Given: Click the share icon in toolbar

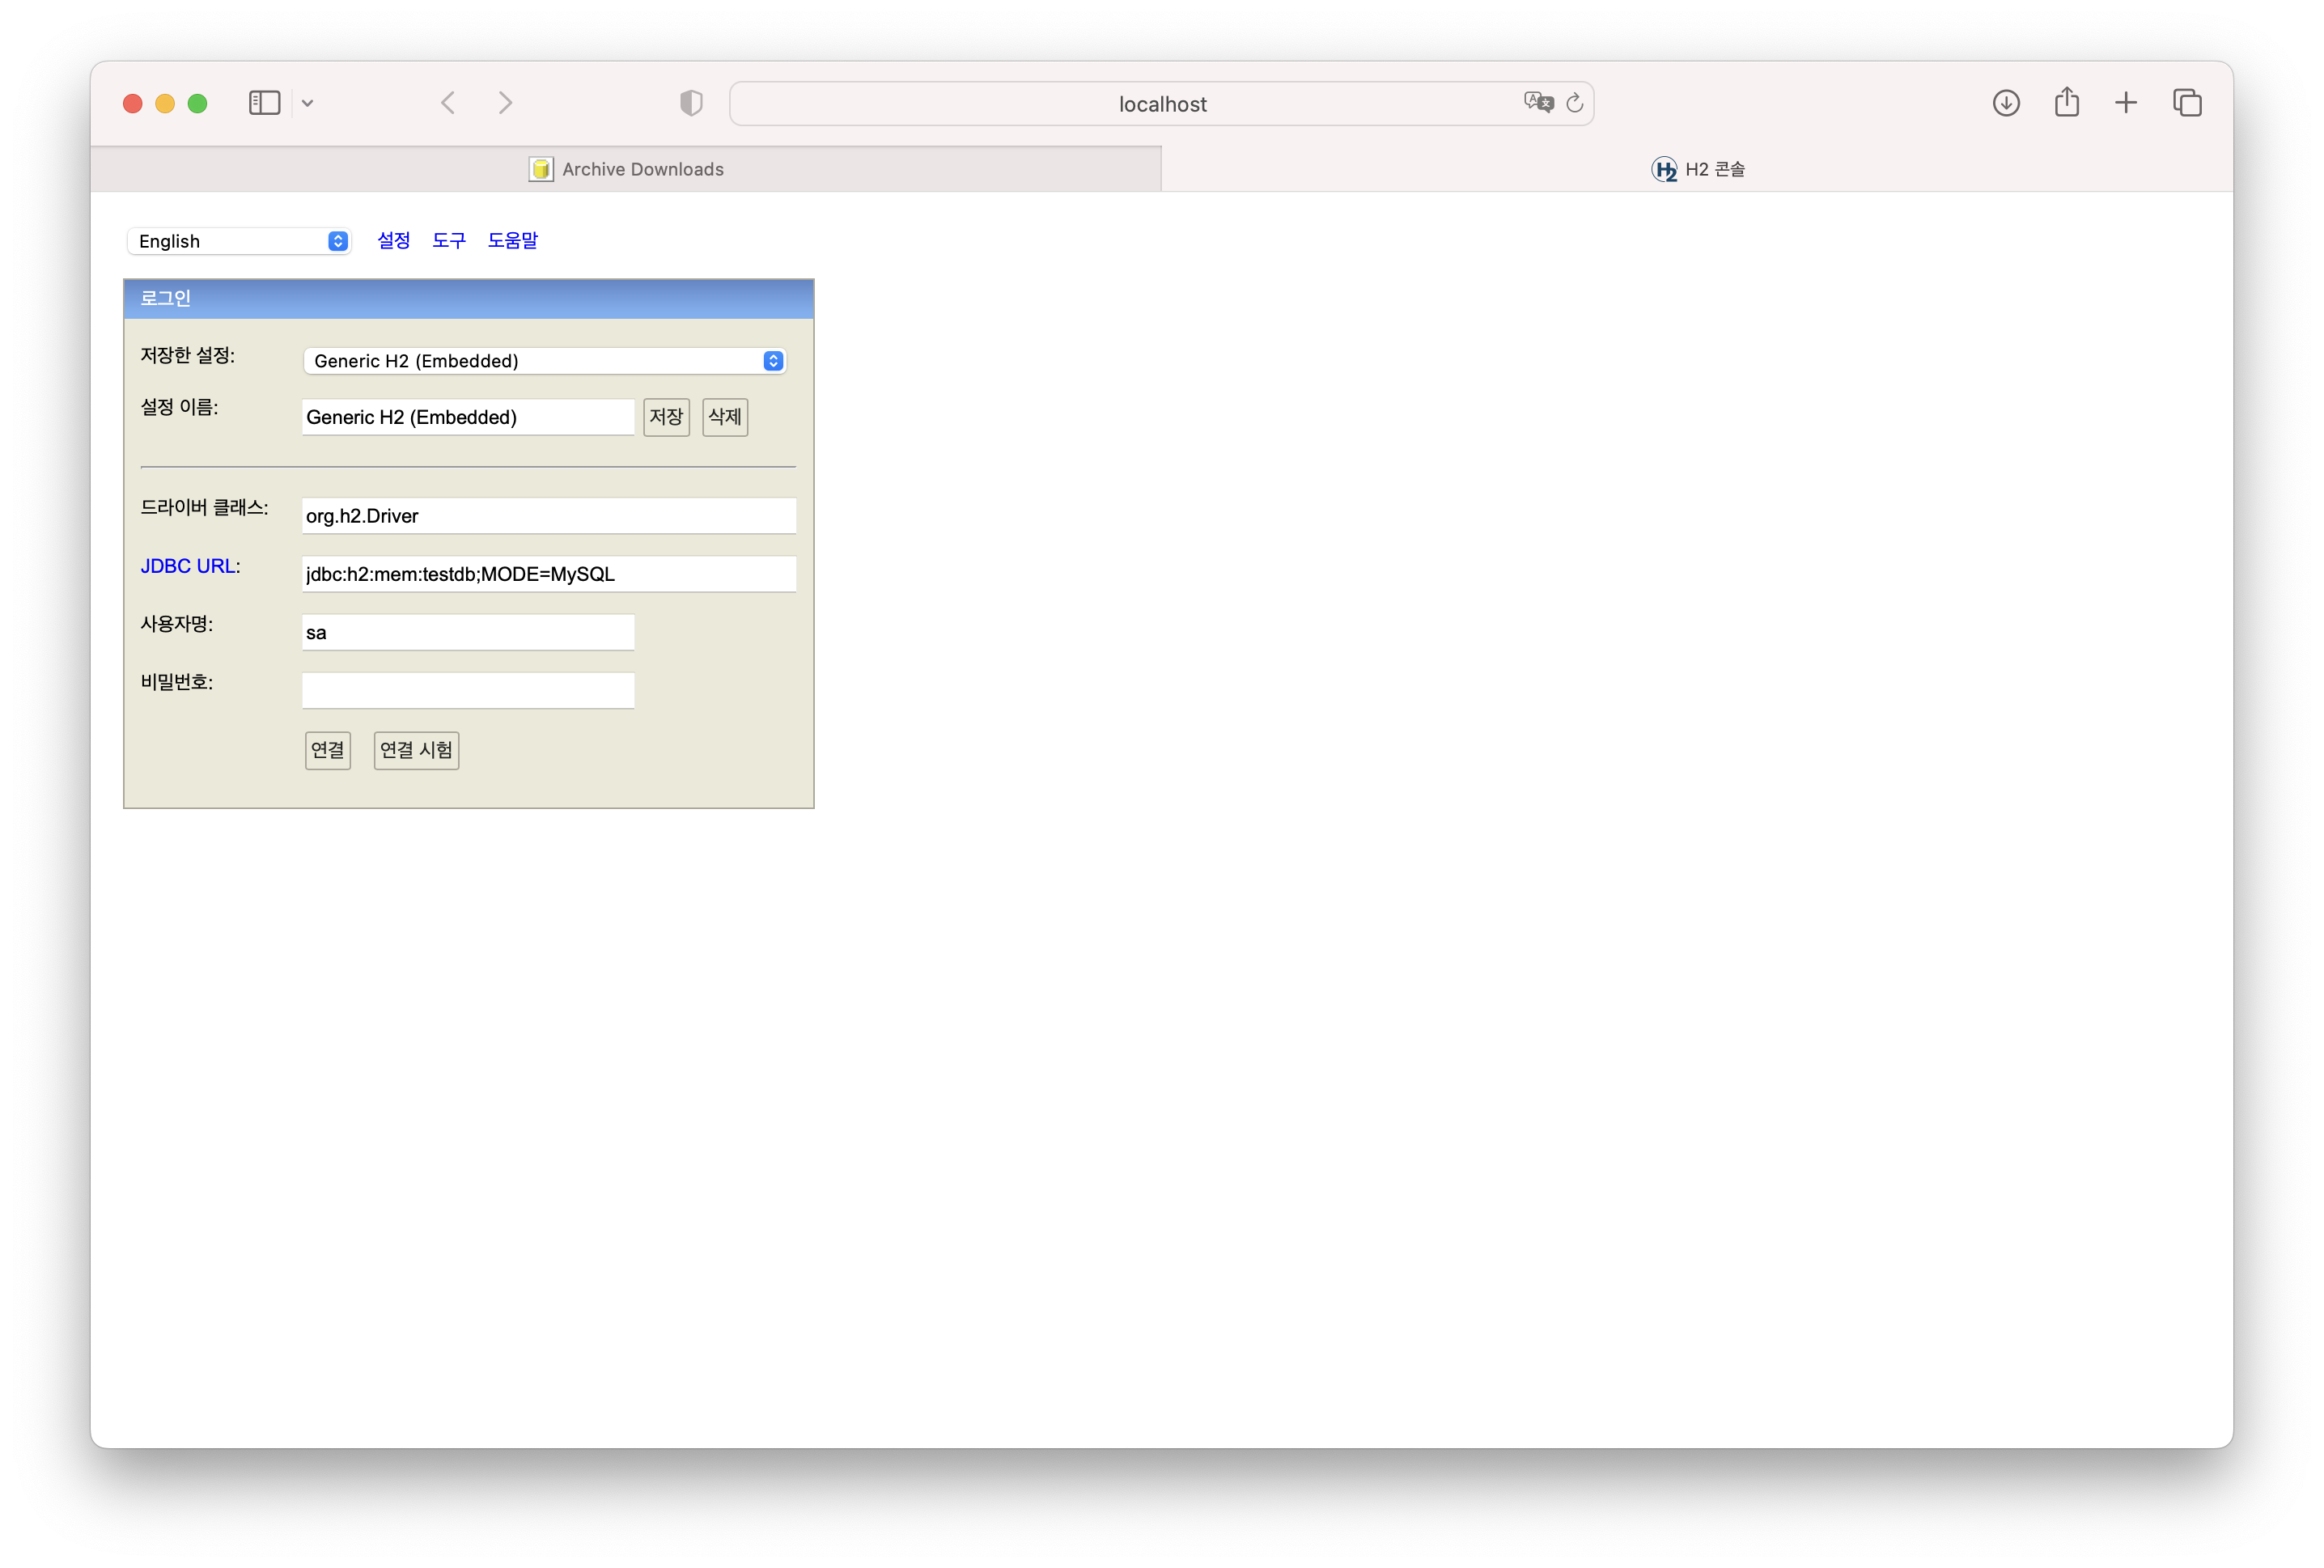Looking at the screenshot, I should (x=2067, y=103).
